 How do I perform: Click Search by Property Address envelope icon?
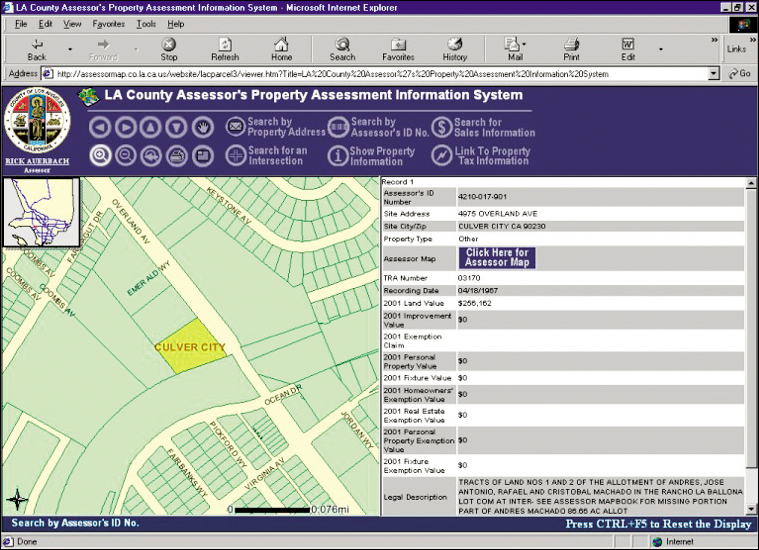coord(236,127)
